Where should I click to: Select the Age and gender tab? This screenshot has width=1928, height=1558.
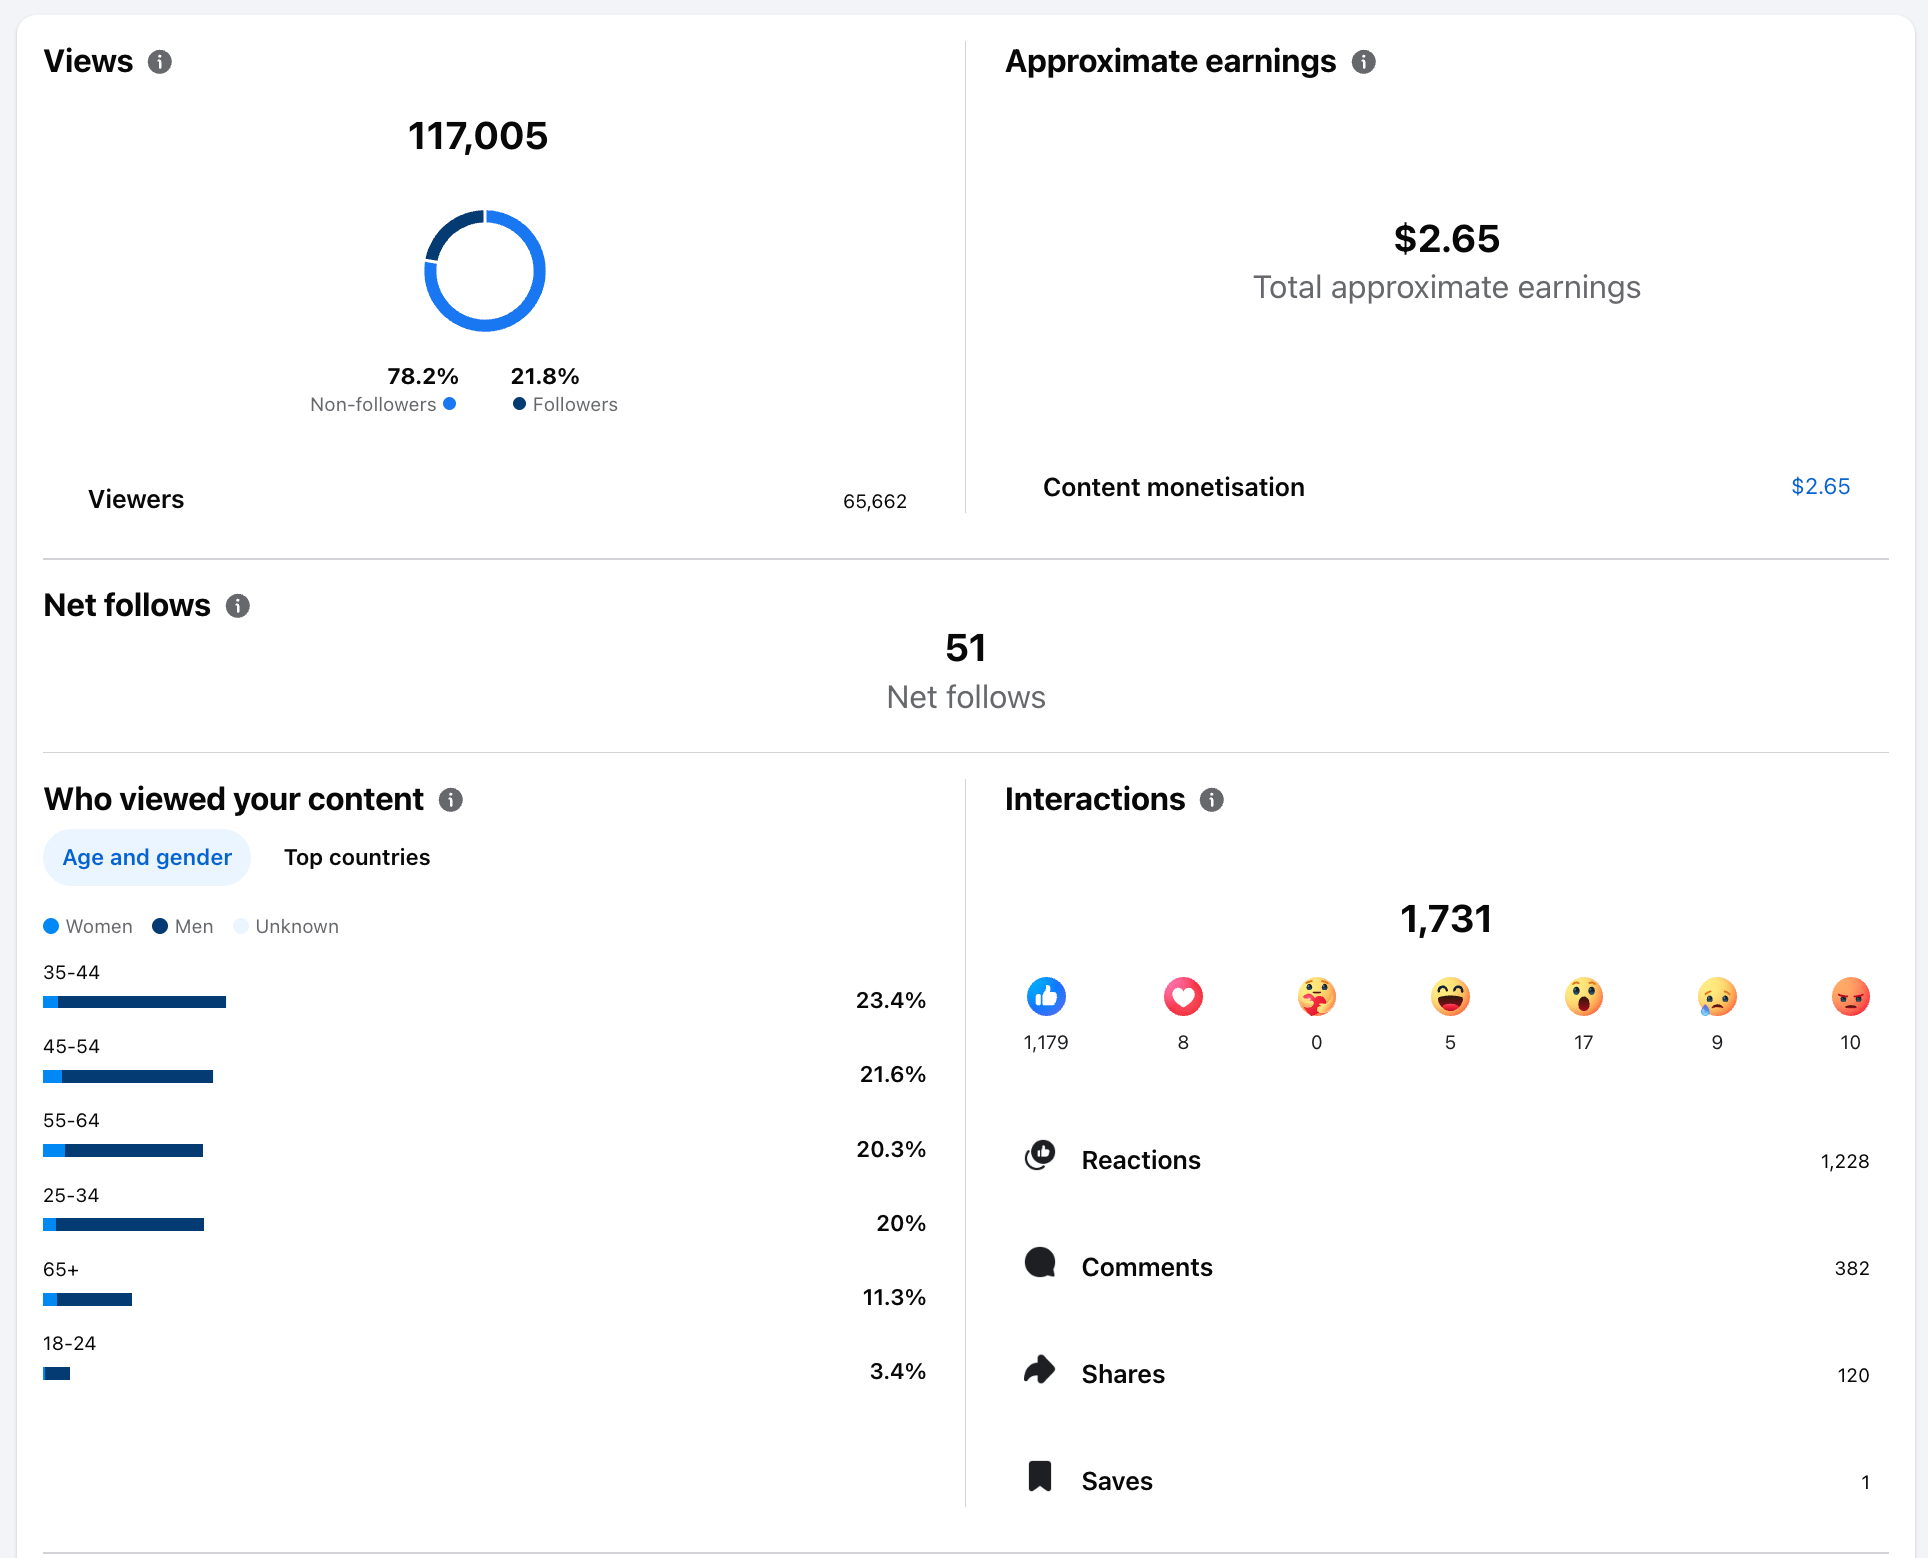point(147,857)
